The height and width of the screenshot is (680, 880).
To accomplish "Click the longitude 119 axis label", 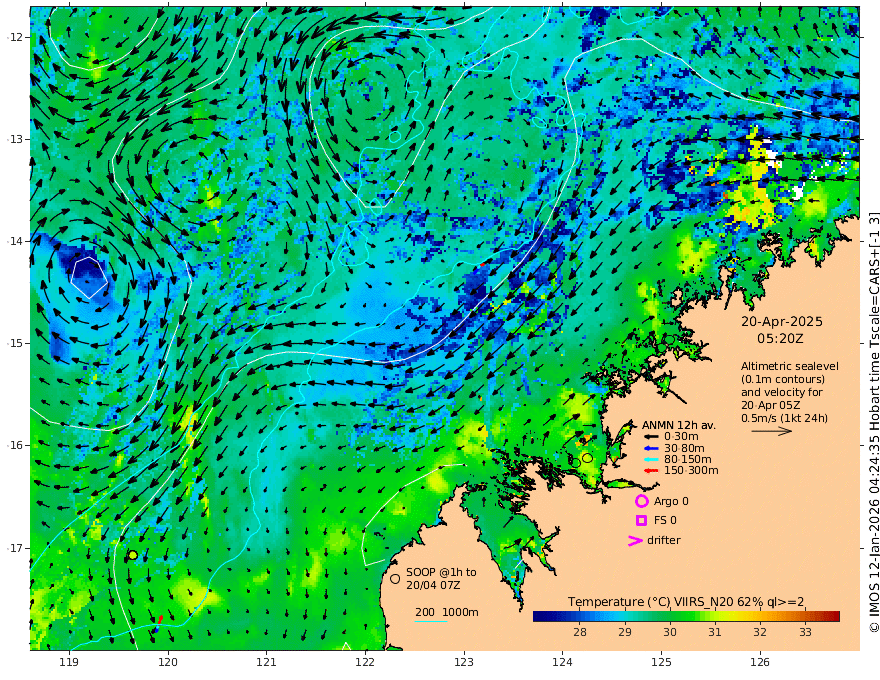I will click(69, 663).
